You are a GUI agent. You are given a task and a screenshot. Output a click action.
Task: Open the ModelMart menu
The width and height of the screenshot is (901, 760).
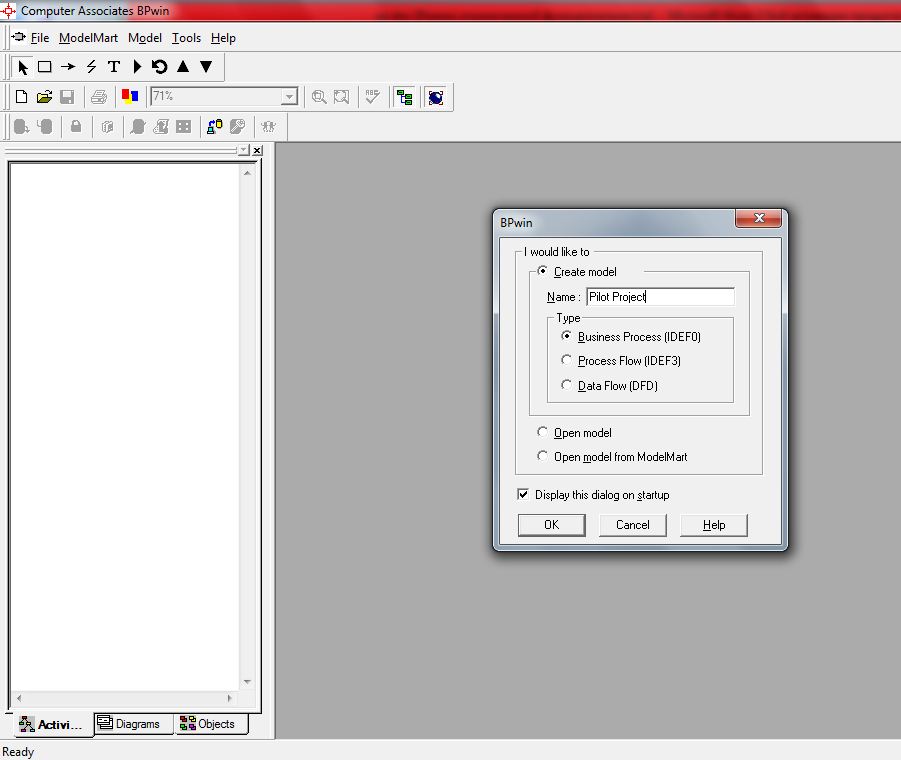coord(88,38)
